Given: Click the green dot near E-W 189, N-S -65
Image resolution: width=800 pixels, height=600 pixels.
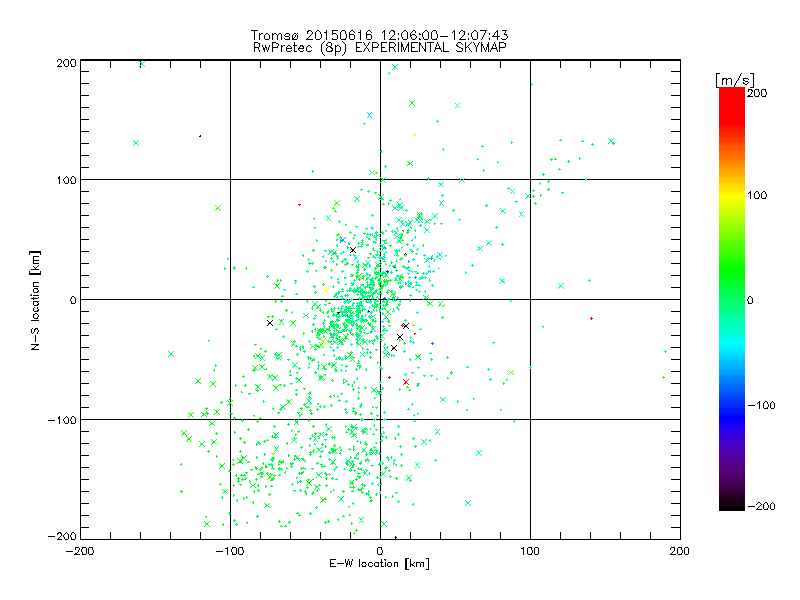Looking at the screenshot, I should pyautogui.click(x=663, y=378).
